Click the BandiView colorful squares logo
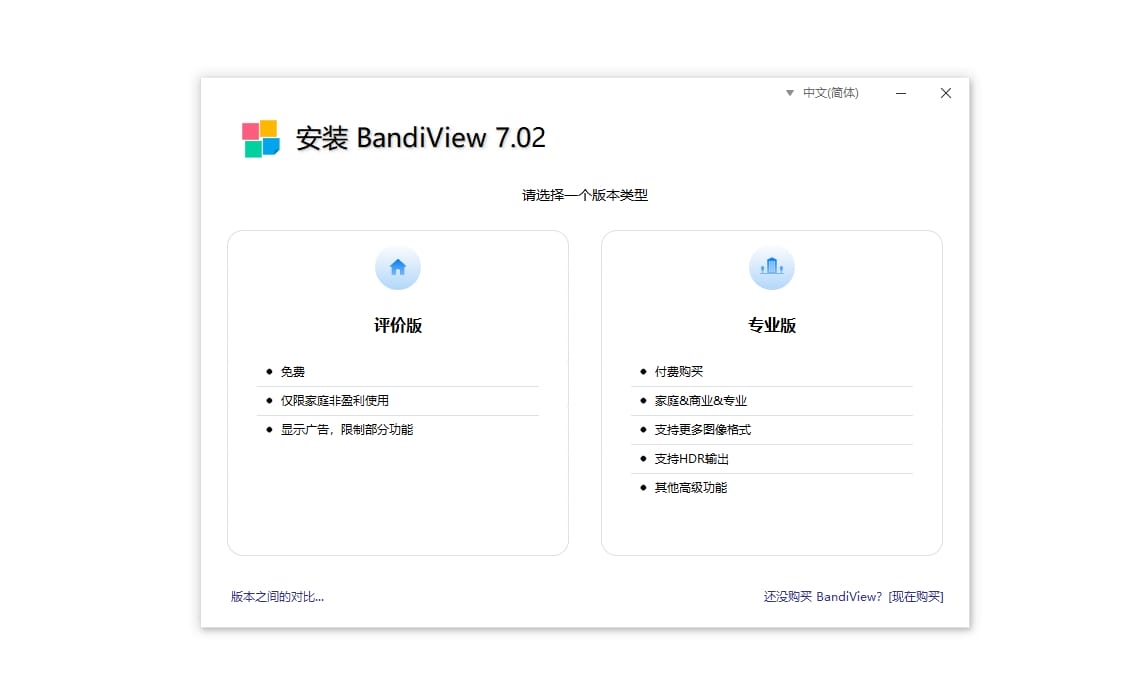Image resolution: width=1136 pixels, height=696 pixels. point(261,138)
